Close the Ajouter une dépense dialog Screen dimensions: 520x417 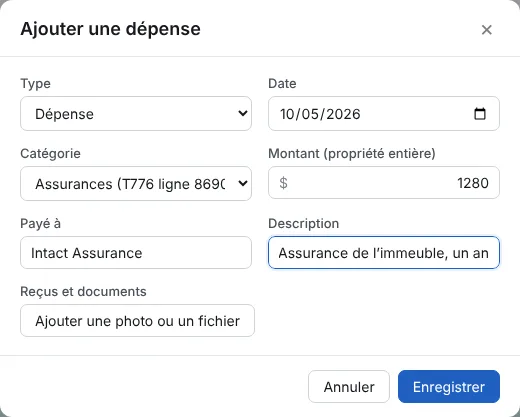[487, 30]
